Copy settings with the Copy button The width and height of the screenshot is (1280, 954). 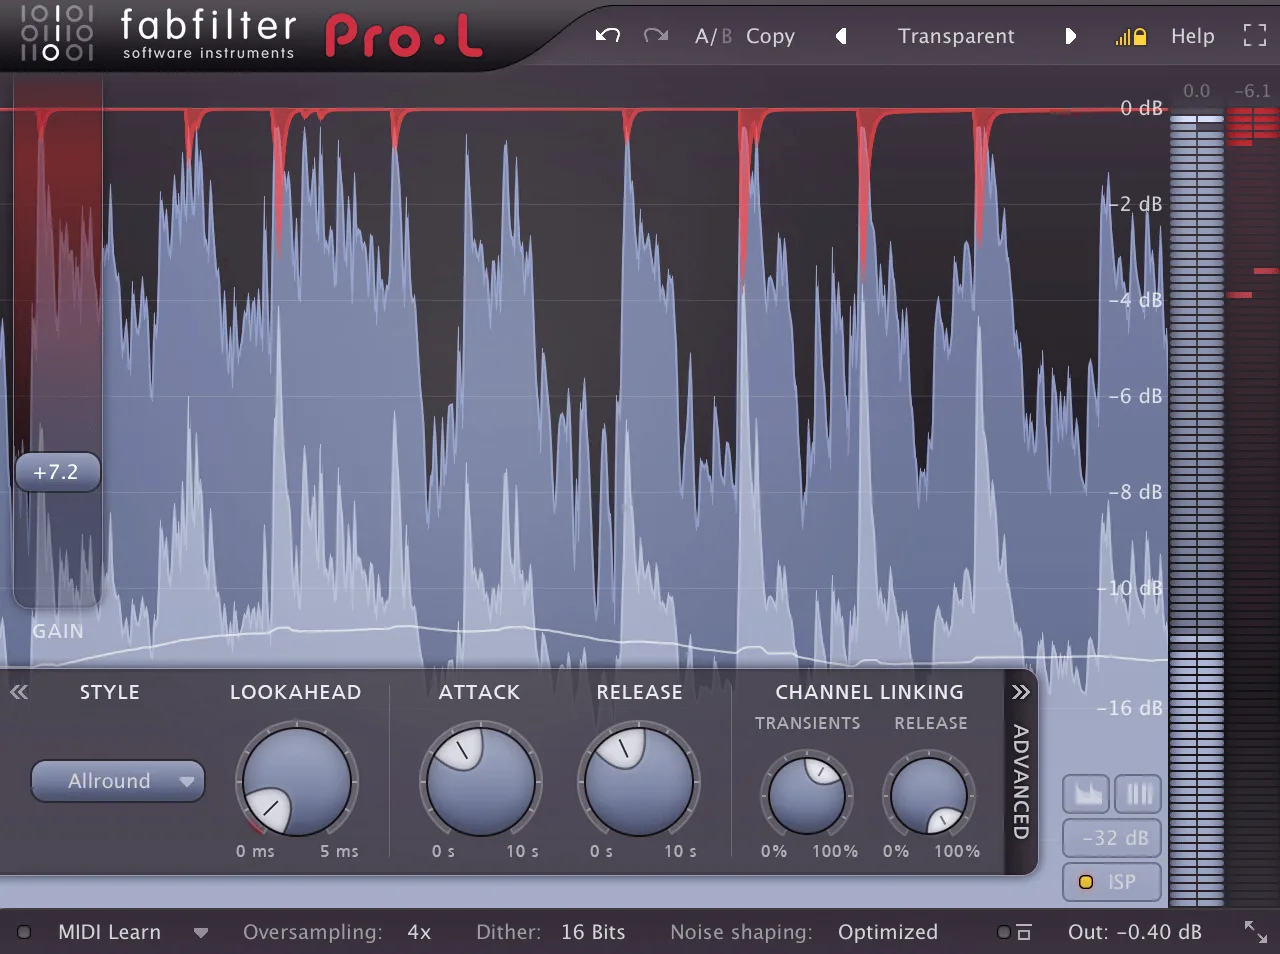pos(770,37)
